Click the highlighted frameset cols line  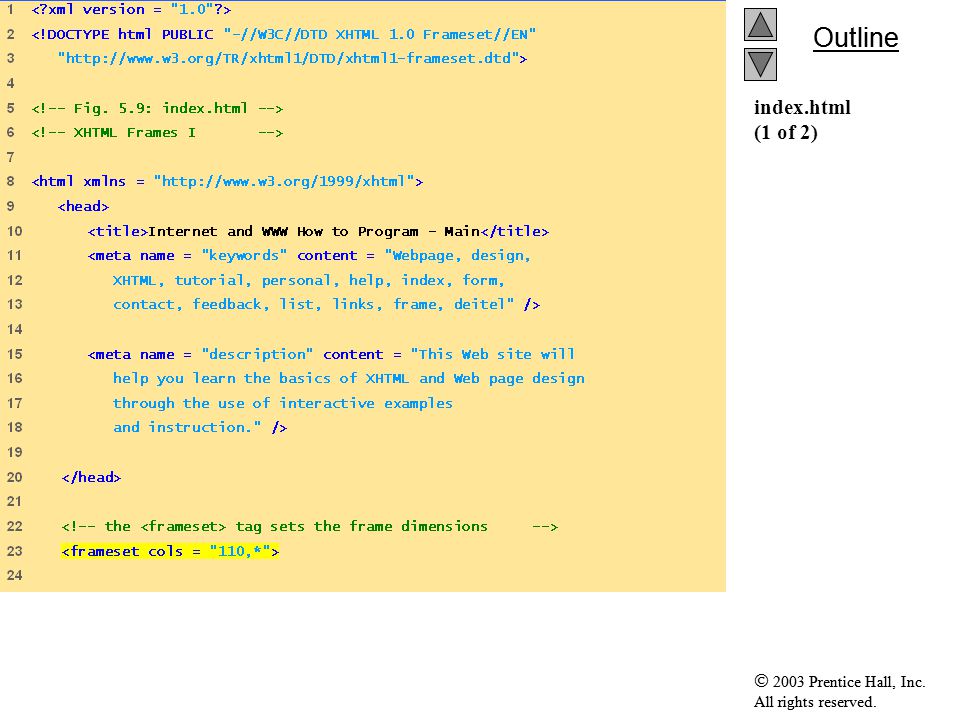tap(170, 551)
